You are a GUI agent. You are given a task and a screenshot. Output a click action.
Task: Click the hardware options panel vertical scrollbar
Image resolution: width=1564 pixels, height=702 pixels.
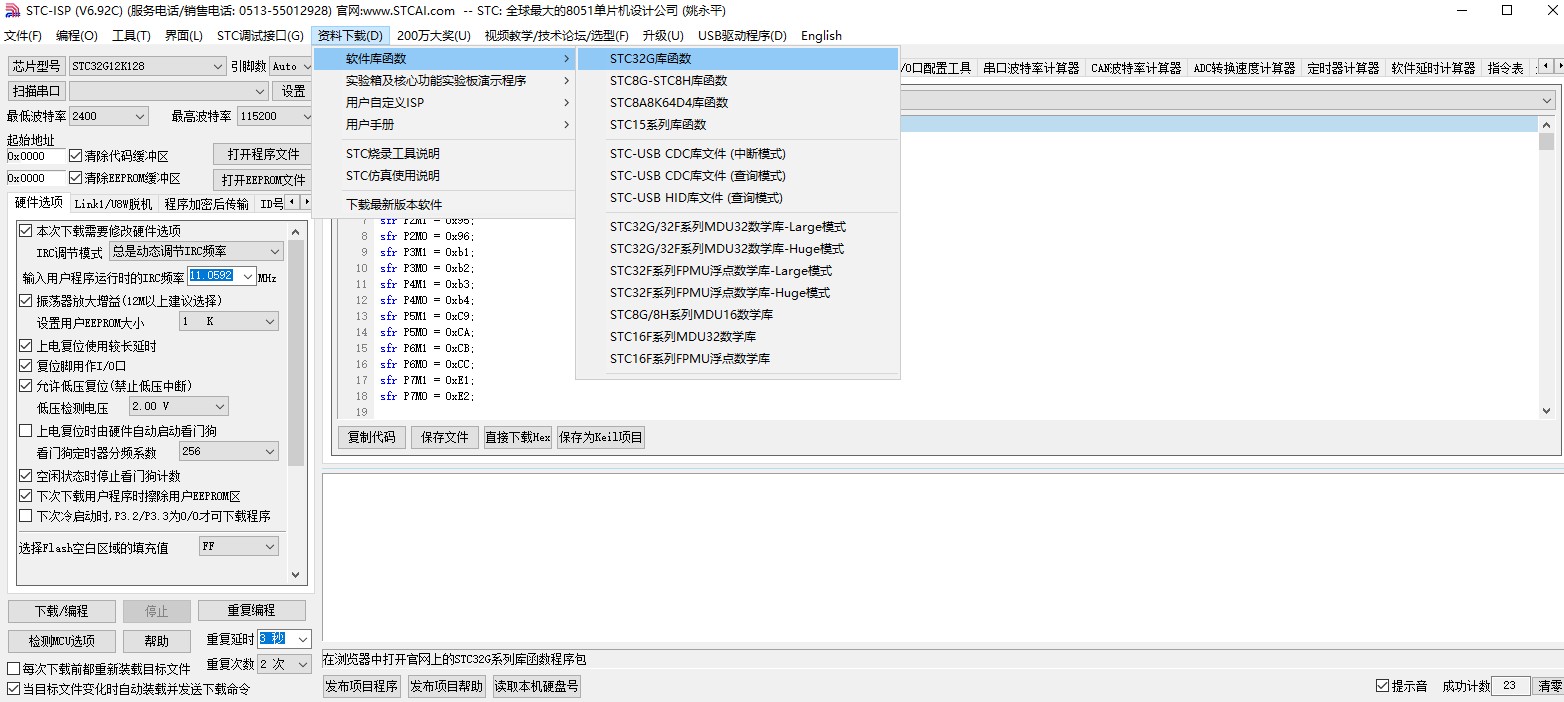pos(296,403)
